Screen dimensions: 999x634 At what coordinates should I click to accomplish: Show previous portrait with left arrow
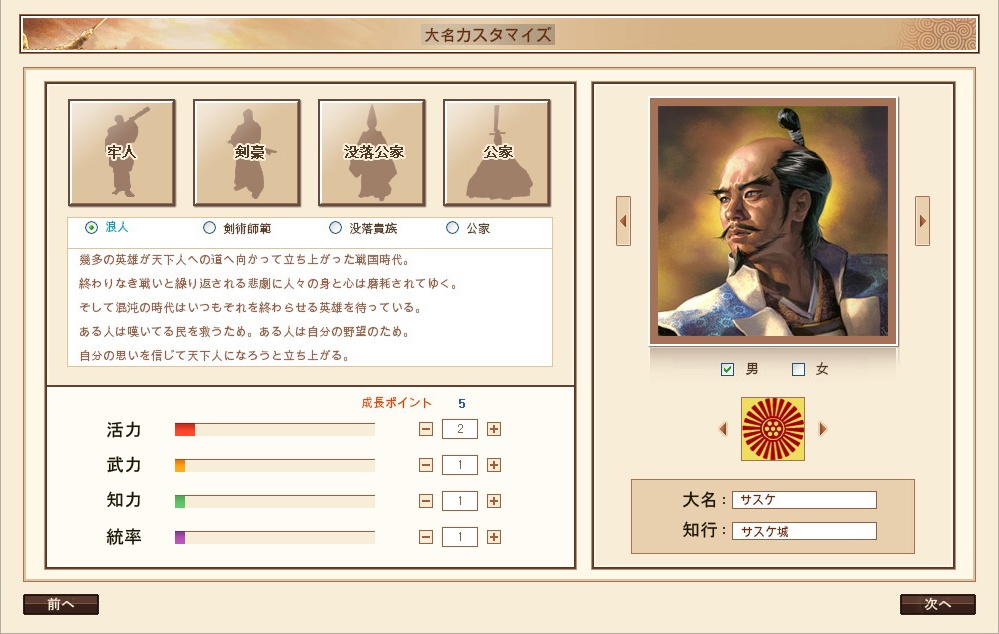623,221
